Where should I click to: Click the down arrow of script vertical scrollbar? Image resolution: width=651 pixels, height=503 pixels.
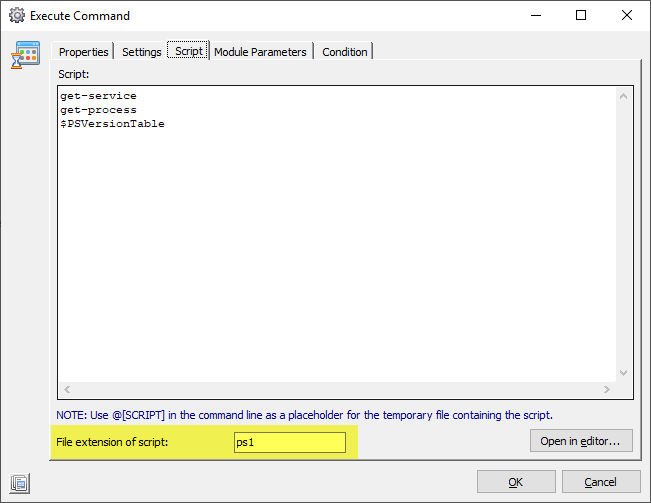click(x=623, y=371)
